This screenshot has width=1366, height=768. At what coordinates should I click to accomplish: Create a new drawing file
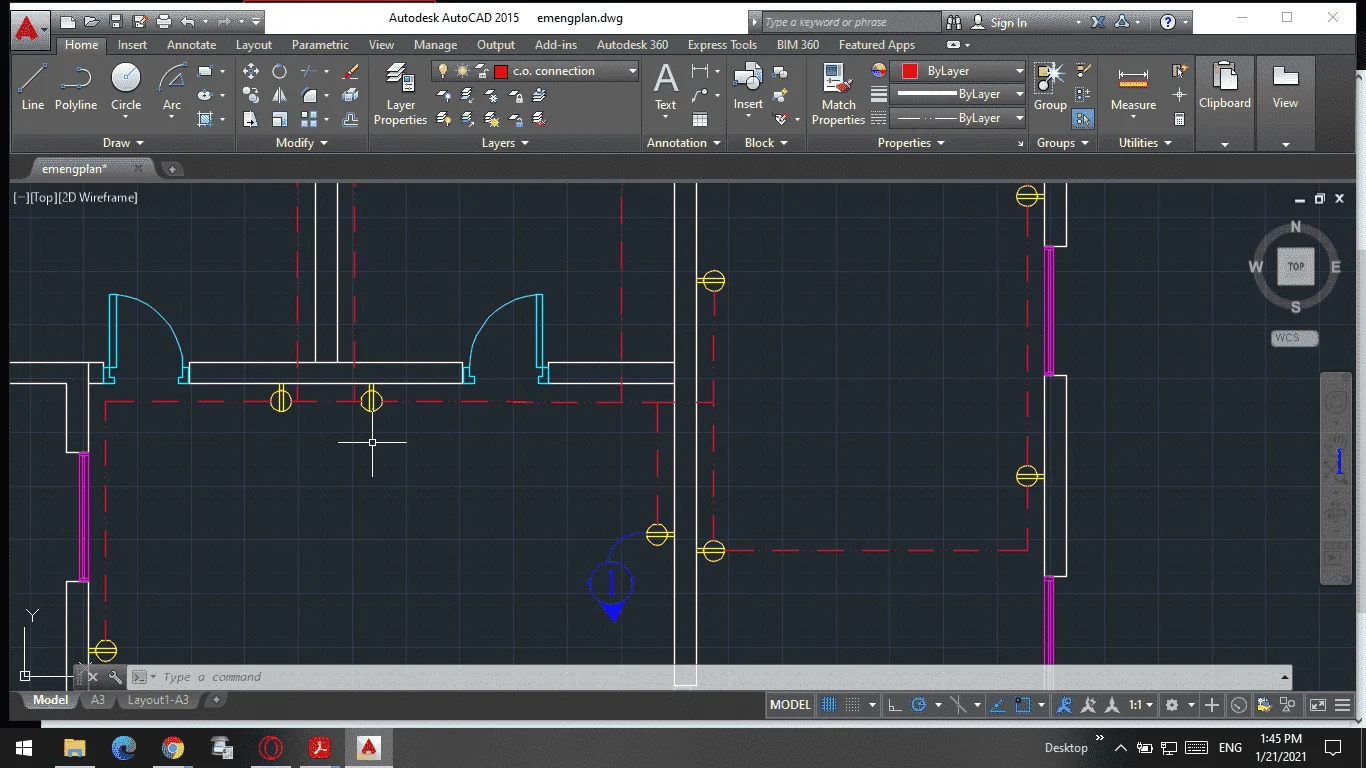[67, 21]
